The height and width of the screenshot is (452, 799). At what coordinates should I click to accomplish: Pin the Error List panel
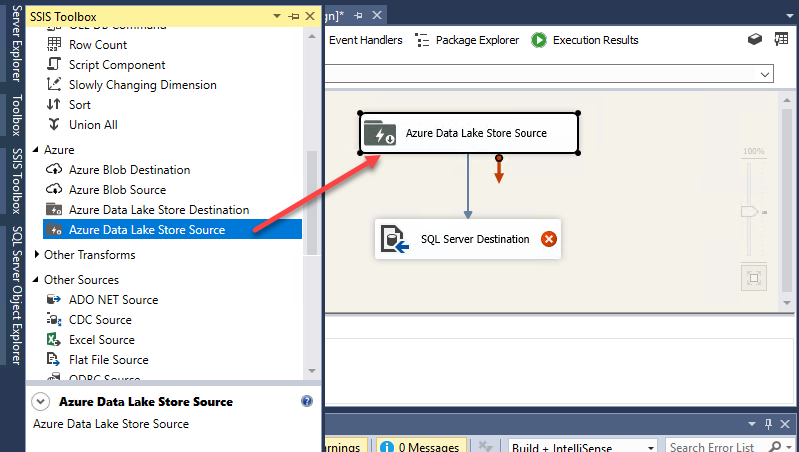768,423
